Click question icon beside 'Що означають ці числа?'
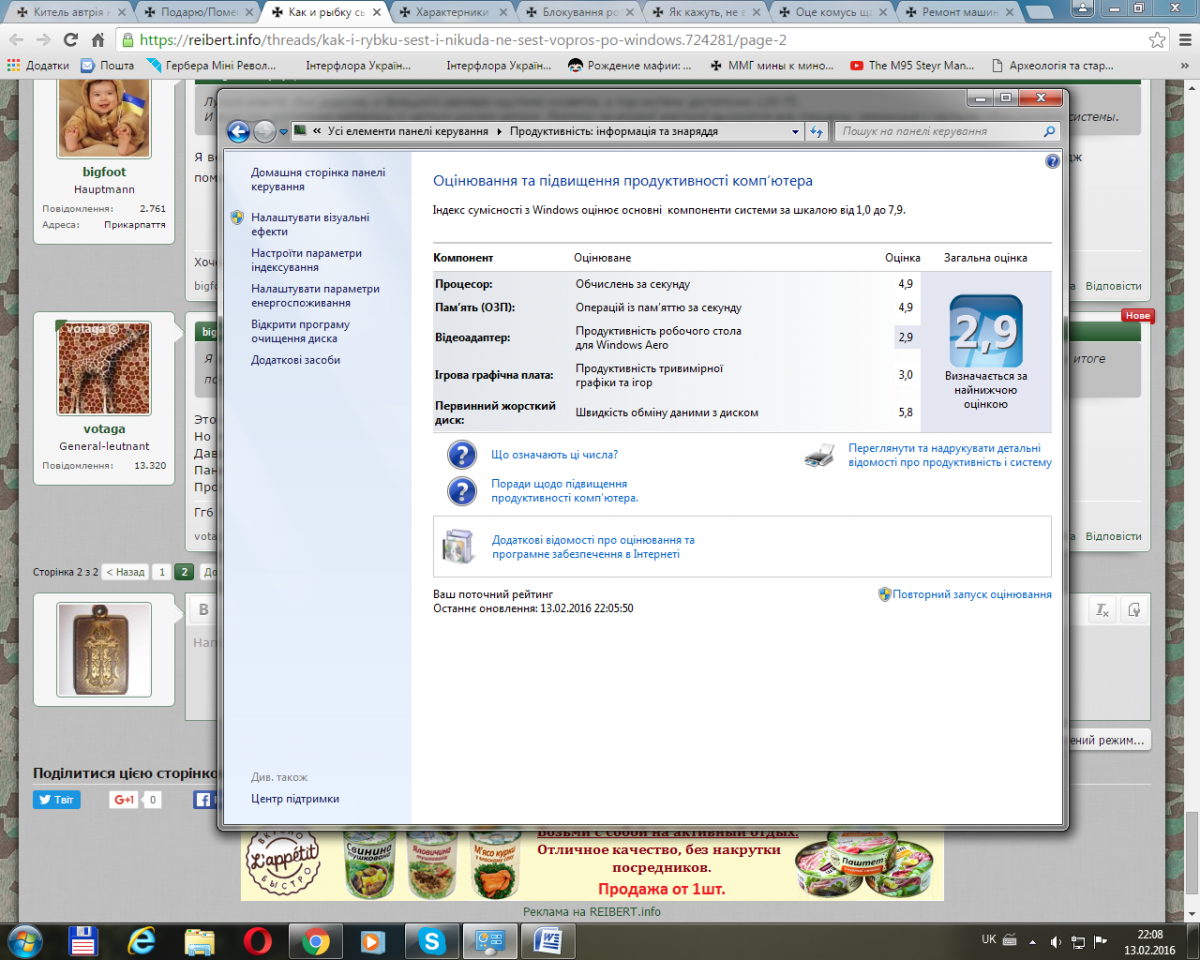 [x=461, y=455]
